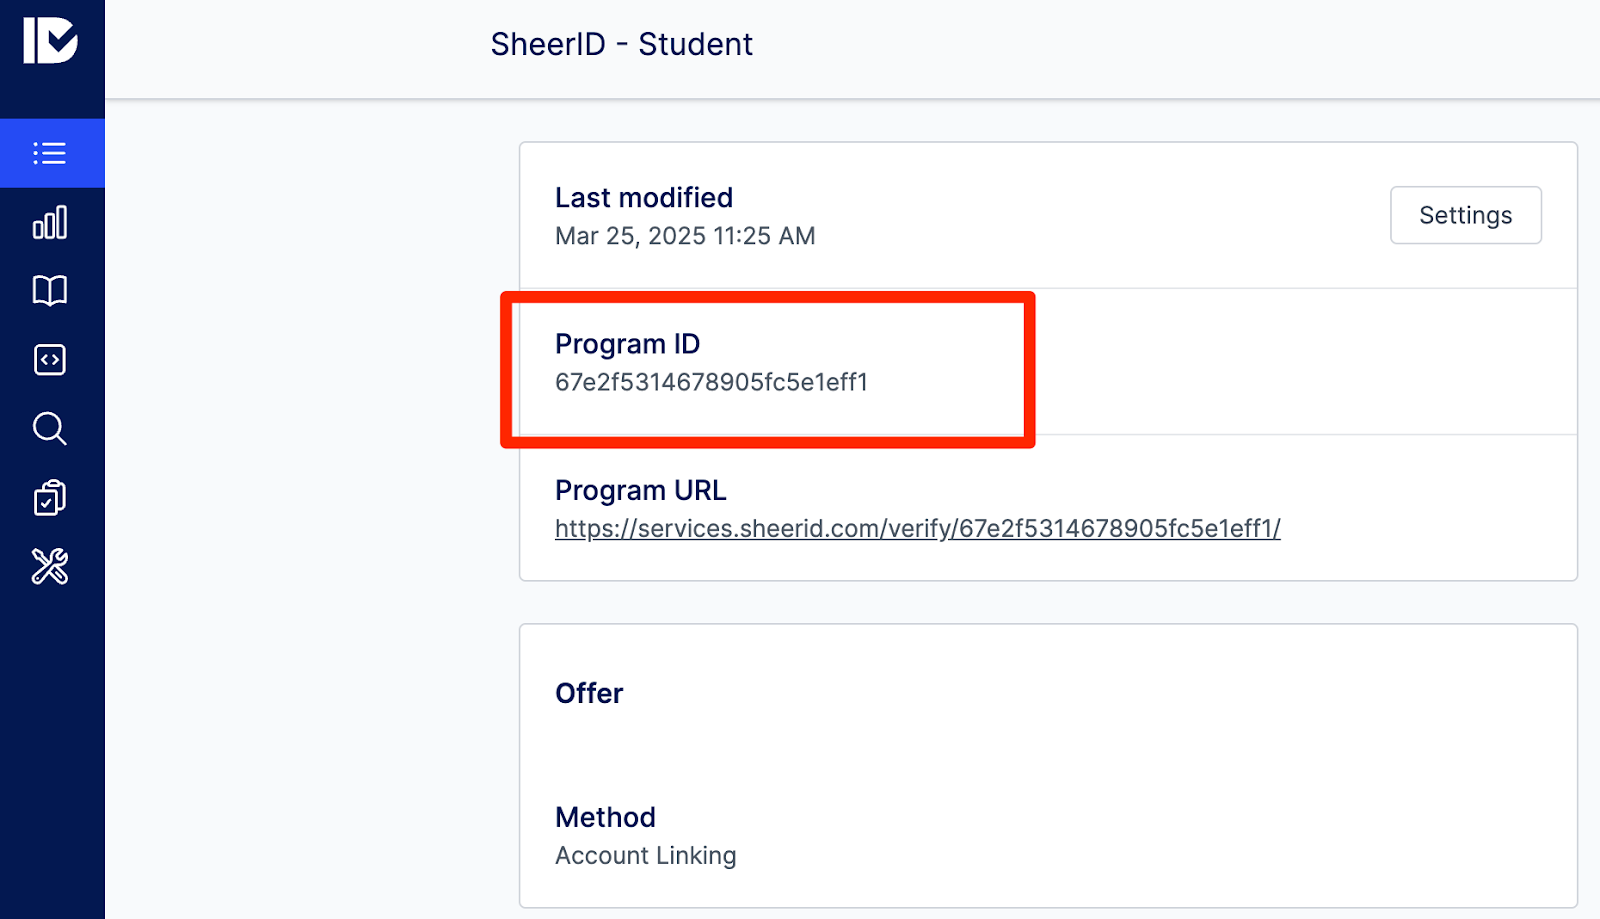Click the Method label
The width and height of the screenshot is (1600, 919).
click(605, 817)
